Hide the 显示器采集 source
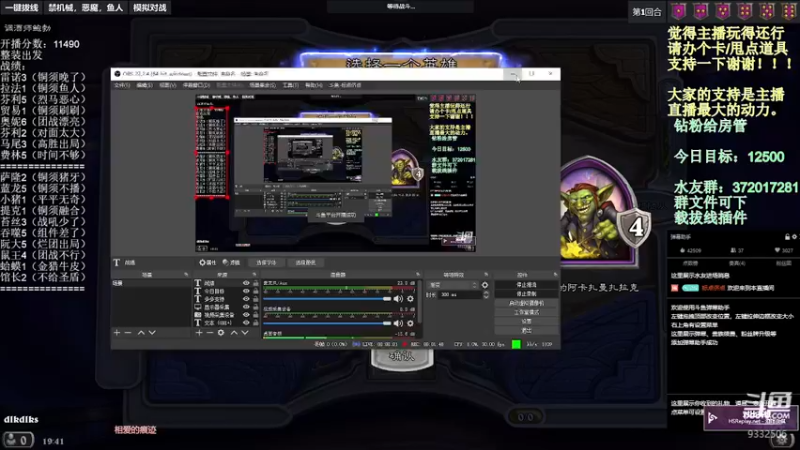This screenshot has width=800, height=450. click(x=246, y=307)
